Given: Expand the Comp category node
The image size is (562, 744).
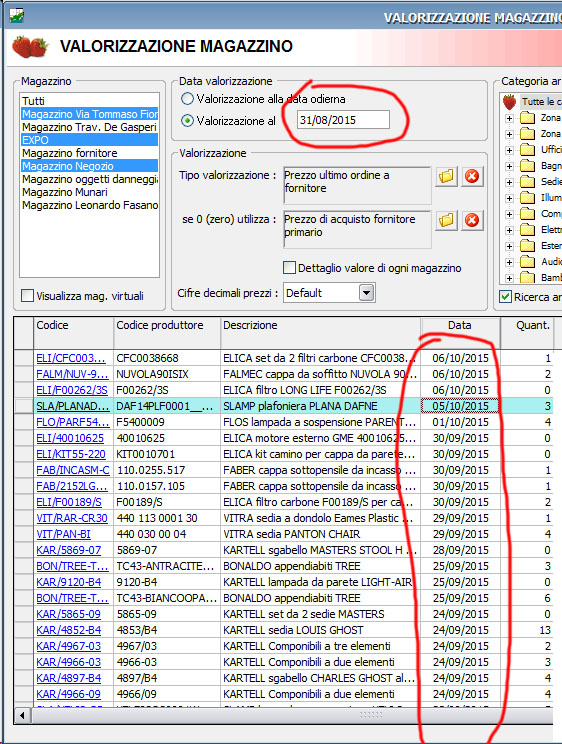Looking at the screenshot, I should pos(509,214).
